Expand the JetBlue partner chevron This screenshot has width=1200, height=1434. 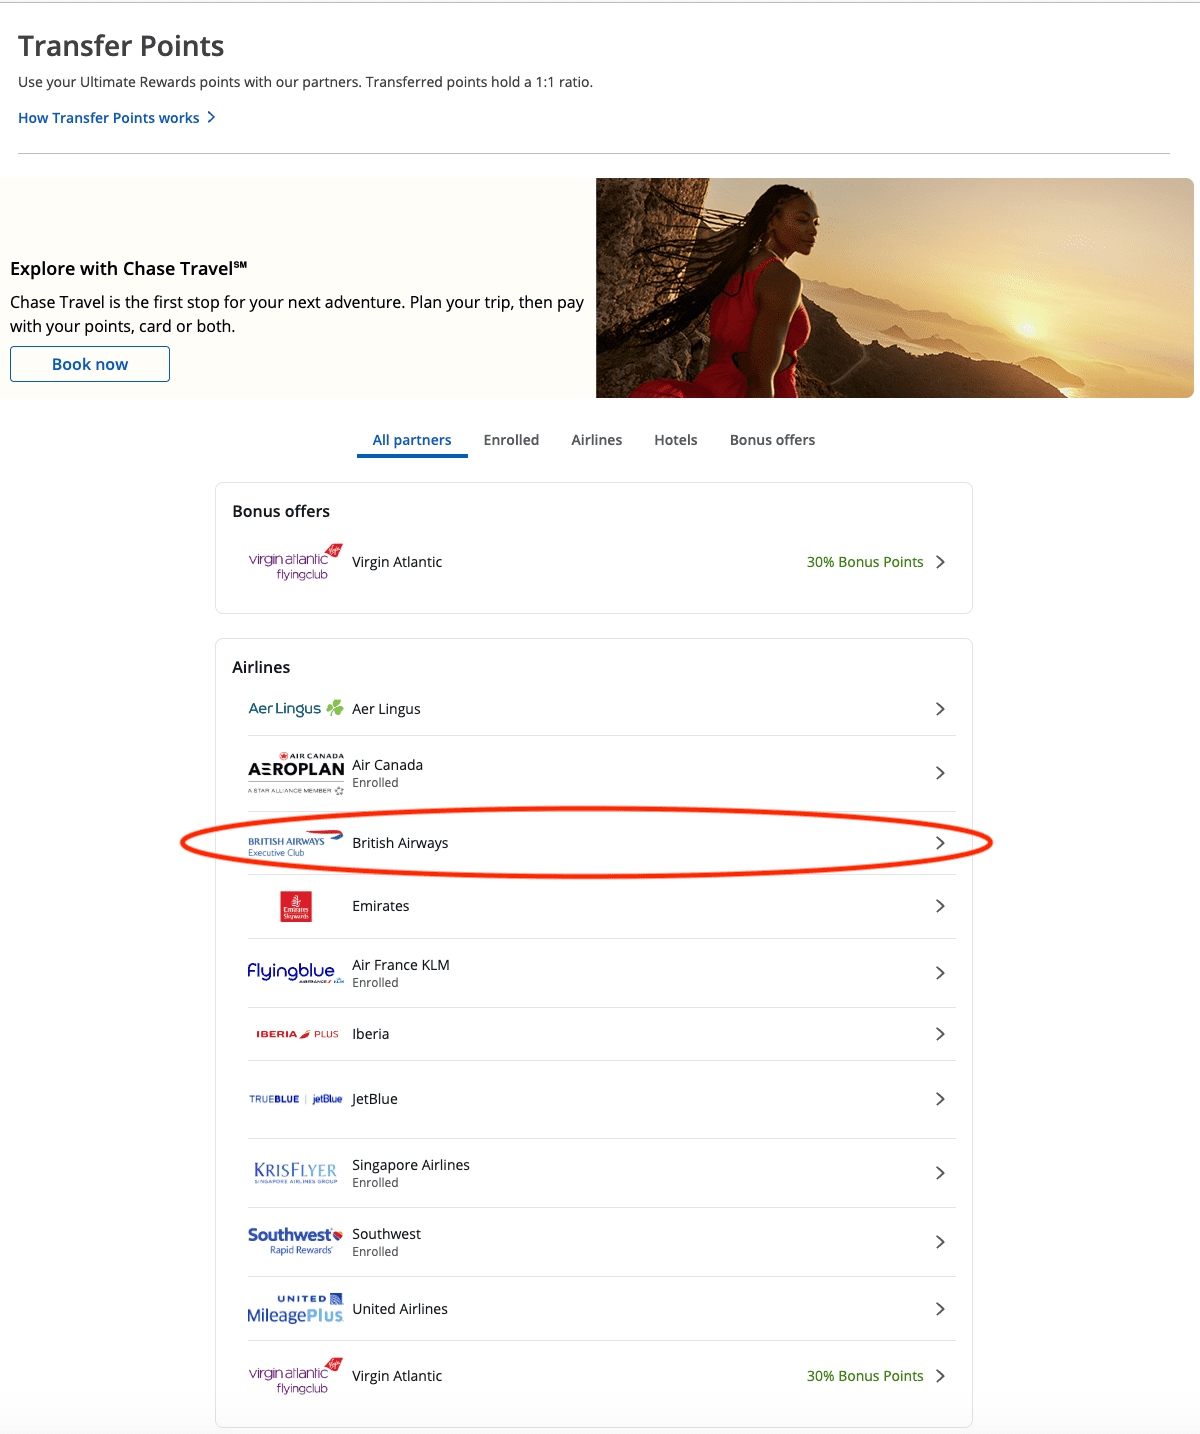[940, 1099]
